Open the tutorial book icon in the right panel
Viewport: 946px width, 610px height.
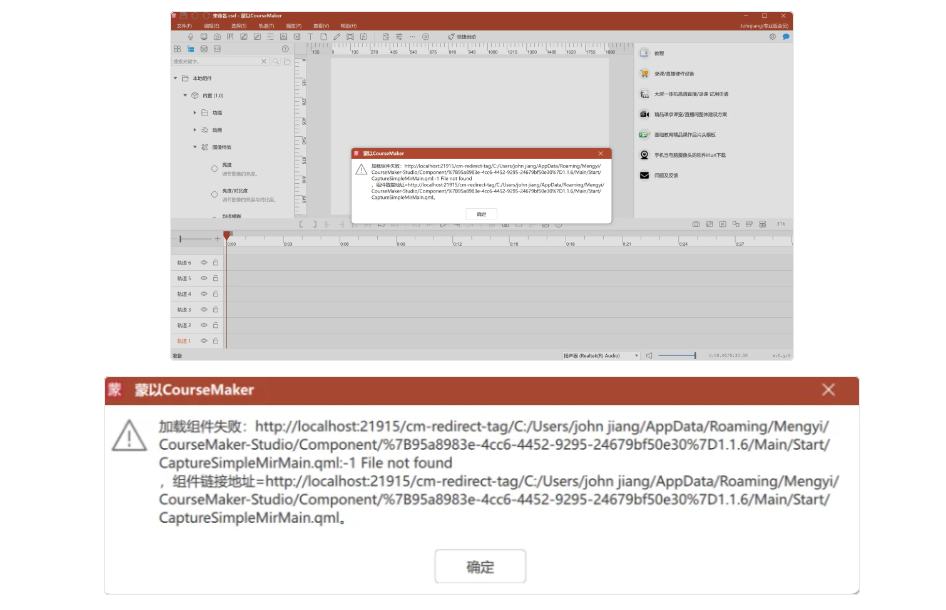tap(644, 53)
